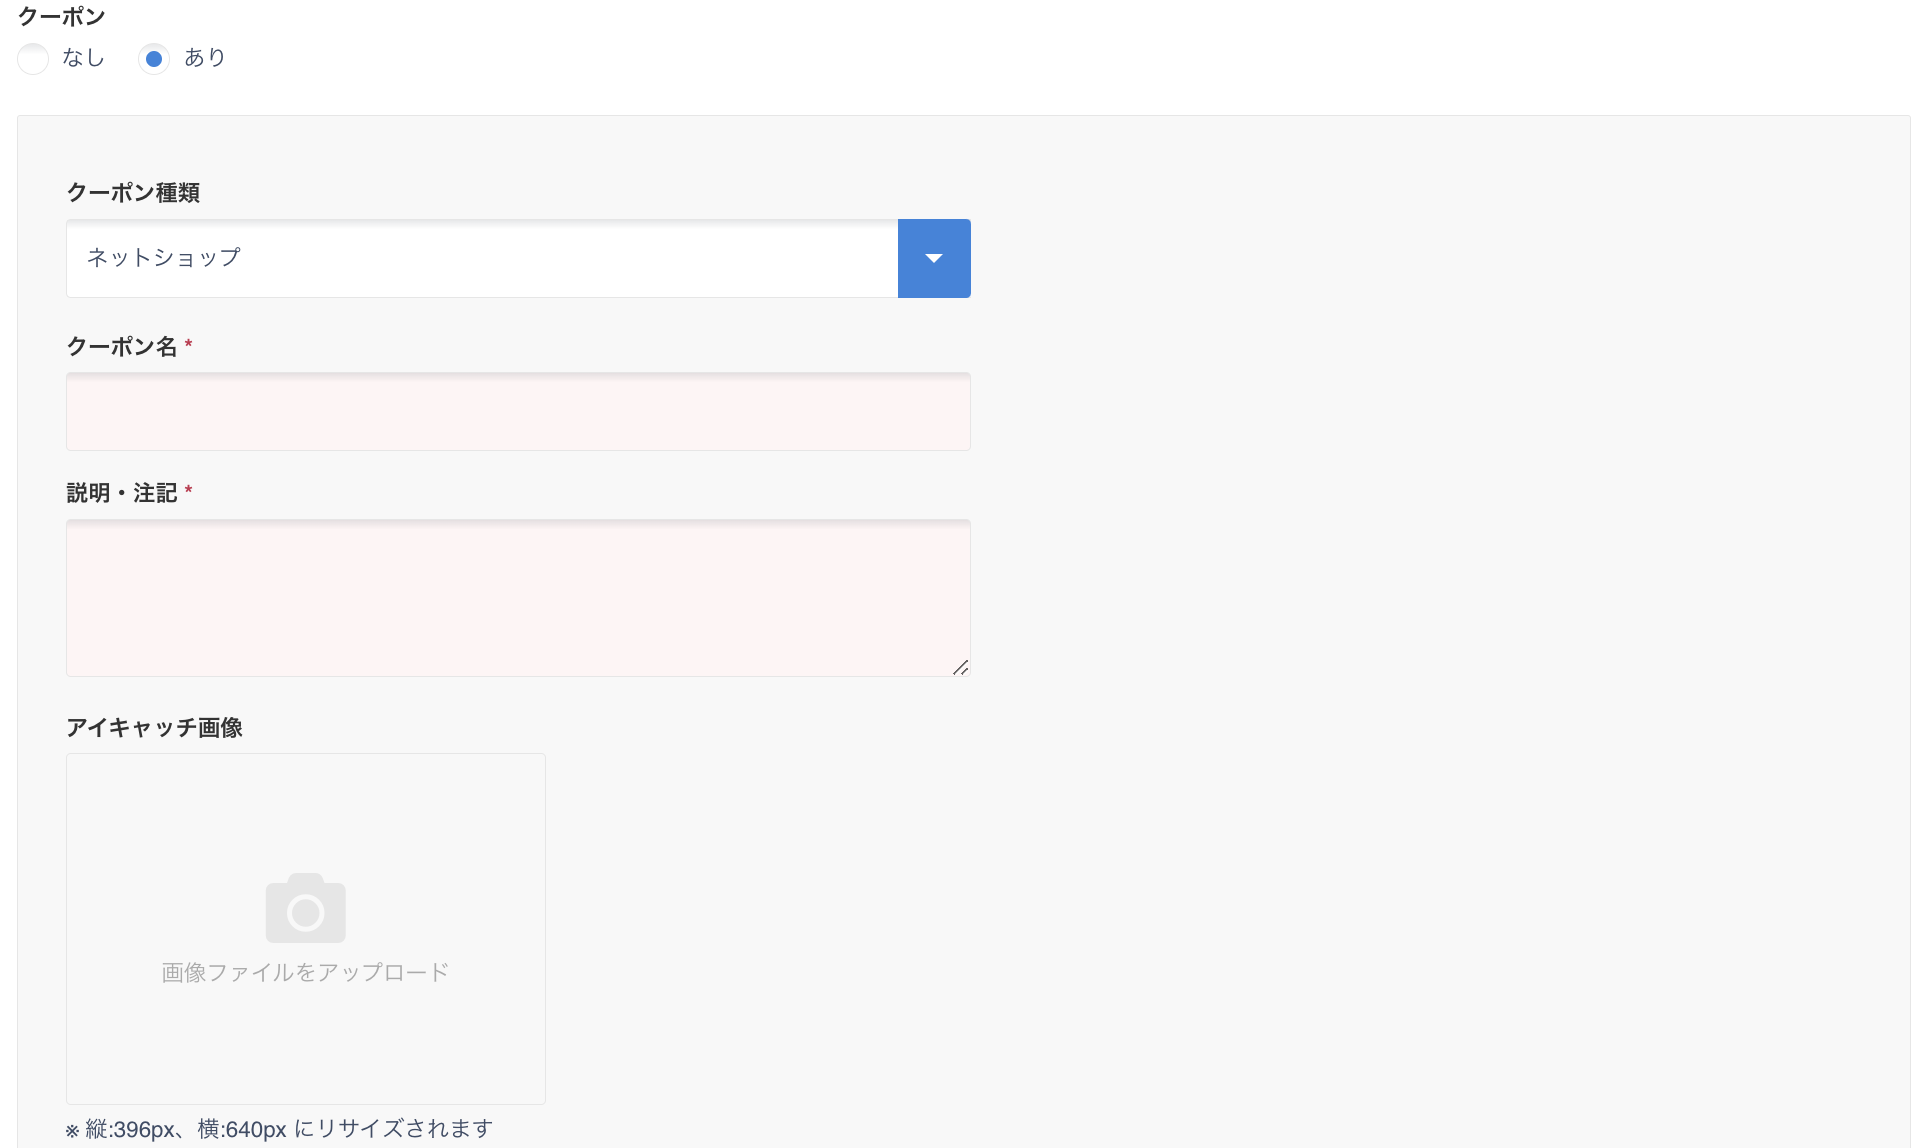Screen dimensions: 1928x1148
Task: Click the アイキャッチ画像 section label
Action: pos(155,727)
